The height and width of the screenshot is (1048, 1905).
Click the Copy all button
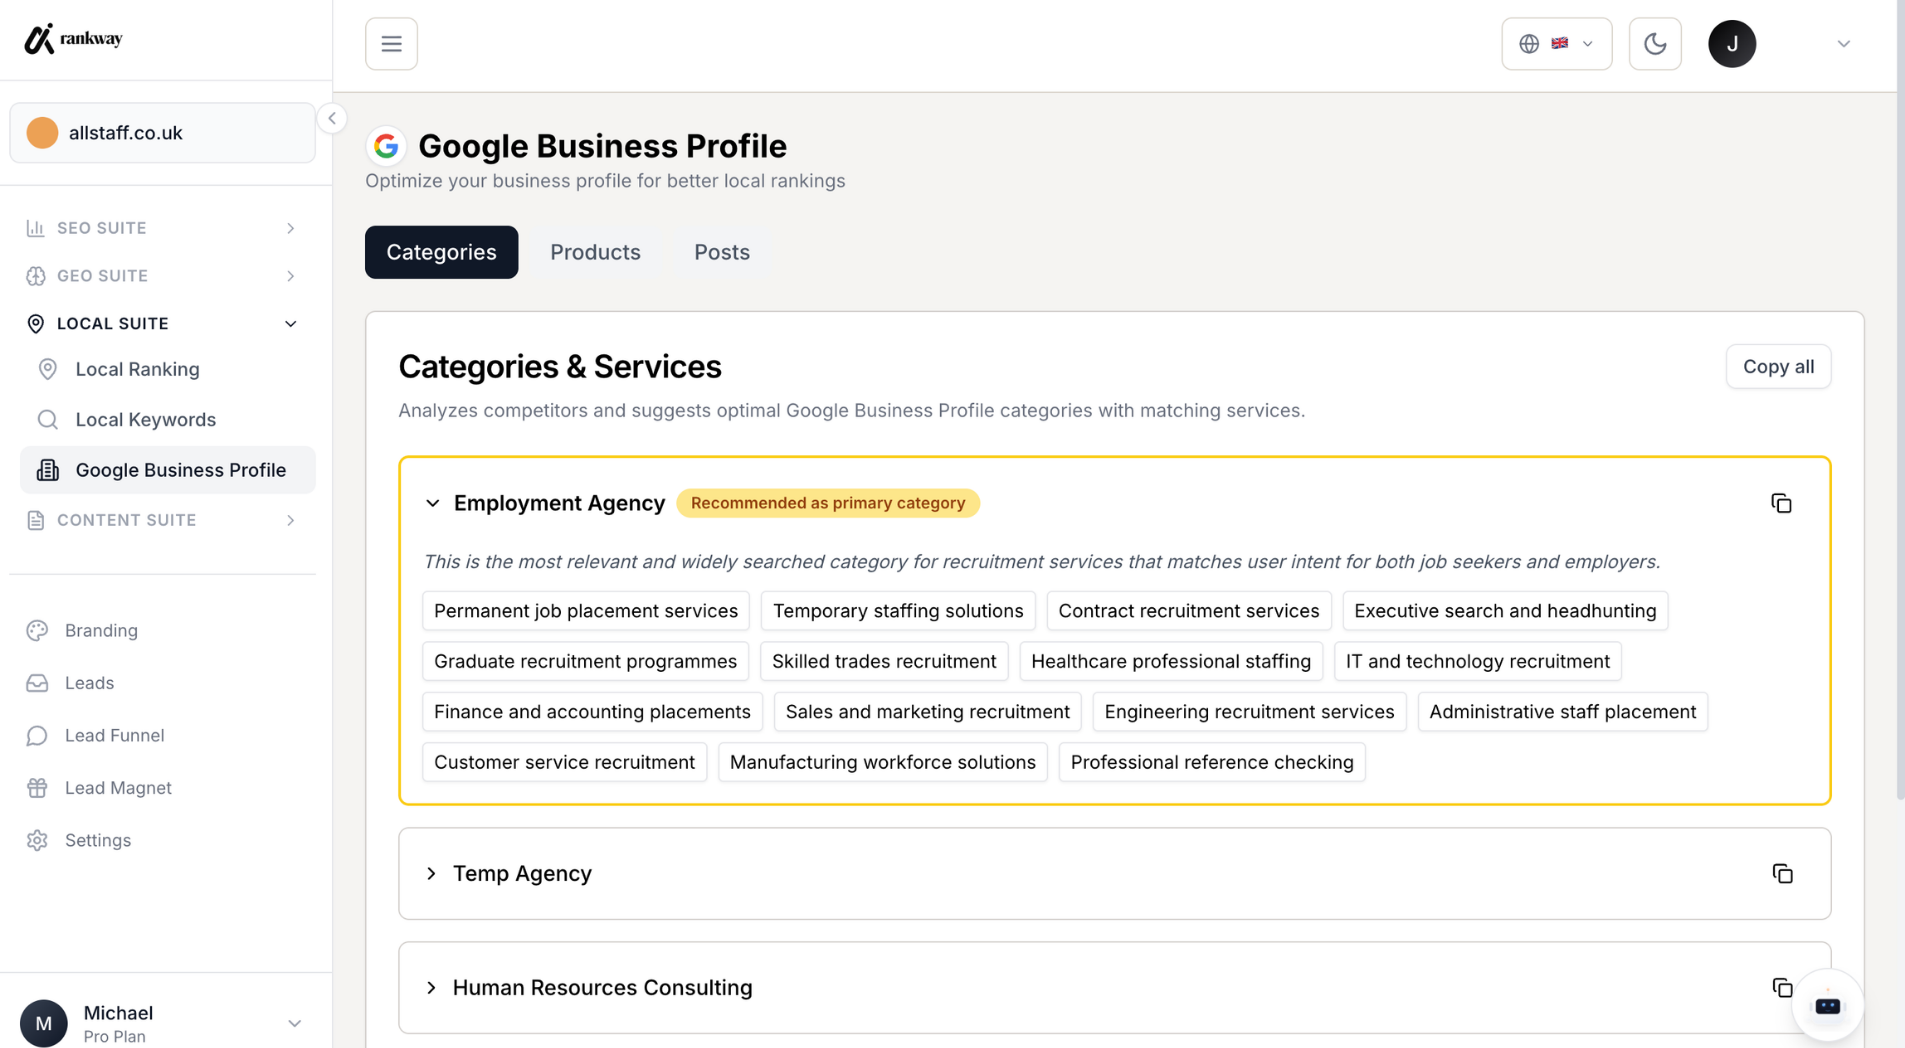click(1778, 367)
